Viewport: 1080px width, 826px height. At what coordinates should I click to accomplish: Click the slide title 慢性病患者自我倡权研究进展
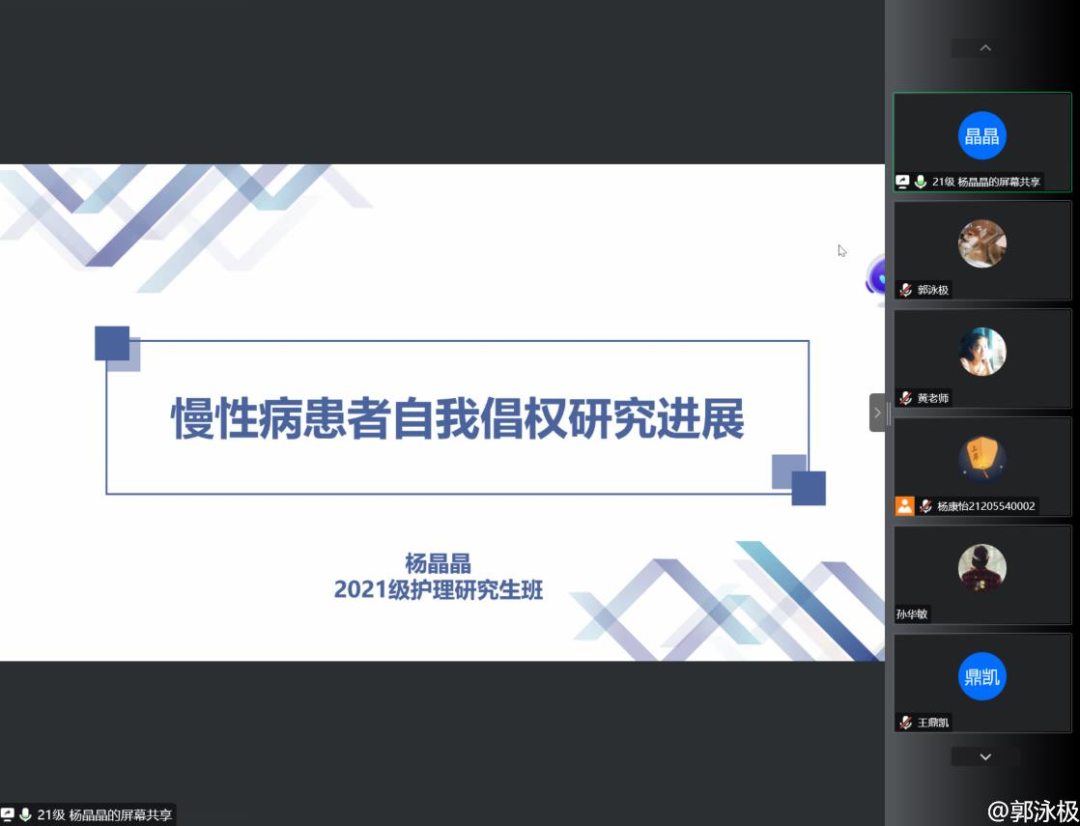(458, 418)
